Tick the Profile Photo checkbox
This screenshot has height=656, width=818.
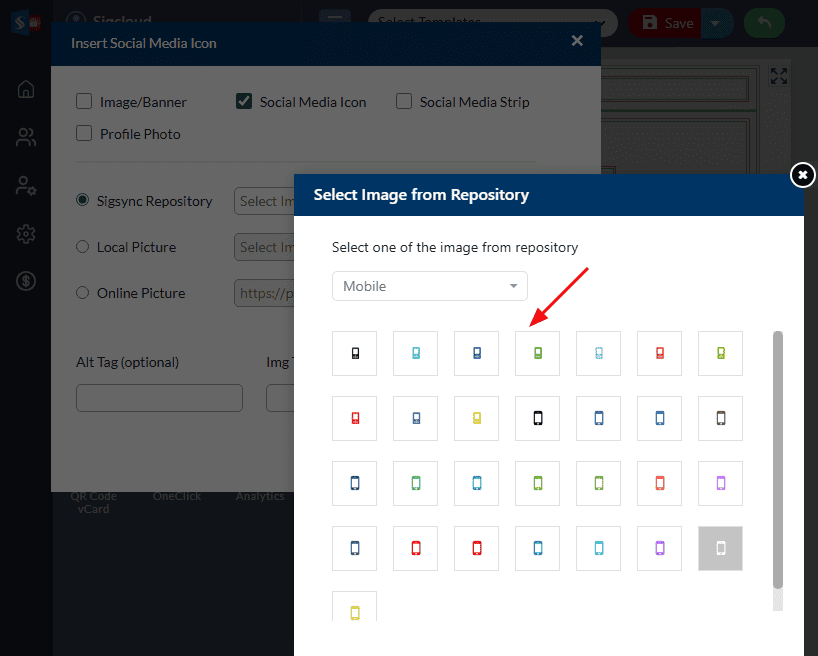tap(84, 134)
